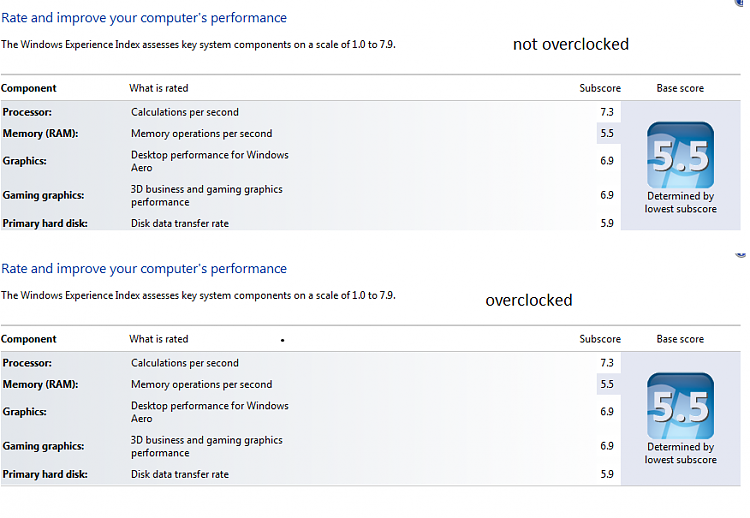Click the top Gaming graphics 6.9 subscore
Viewport: 750px width, 518px height.
coord(607,195)
